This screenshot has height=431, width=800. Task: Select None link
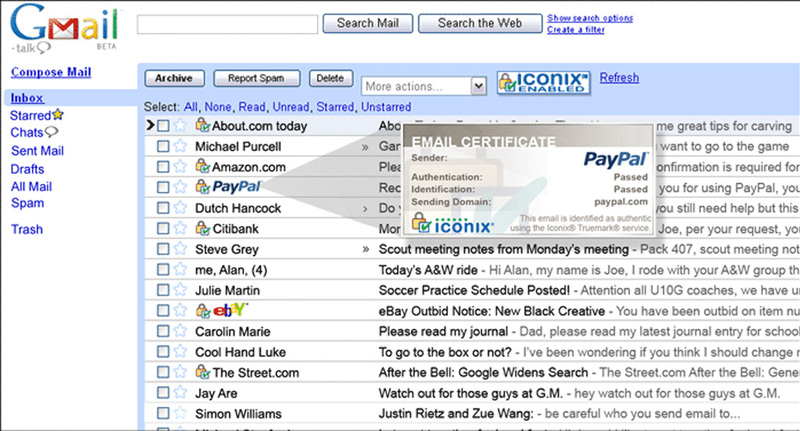(x=218, y=107)
